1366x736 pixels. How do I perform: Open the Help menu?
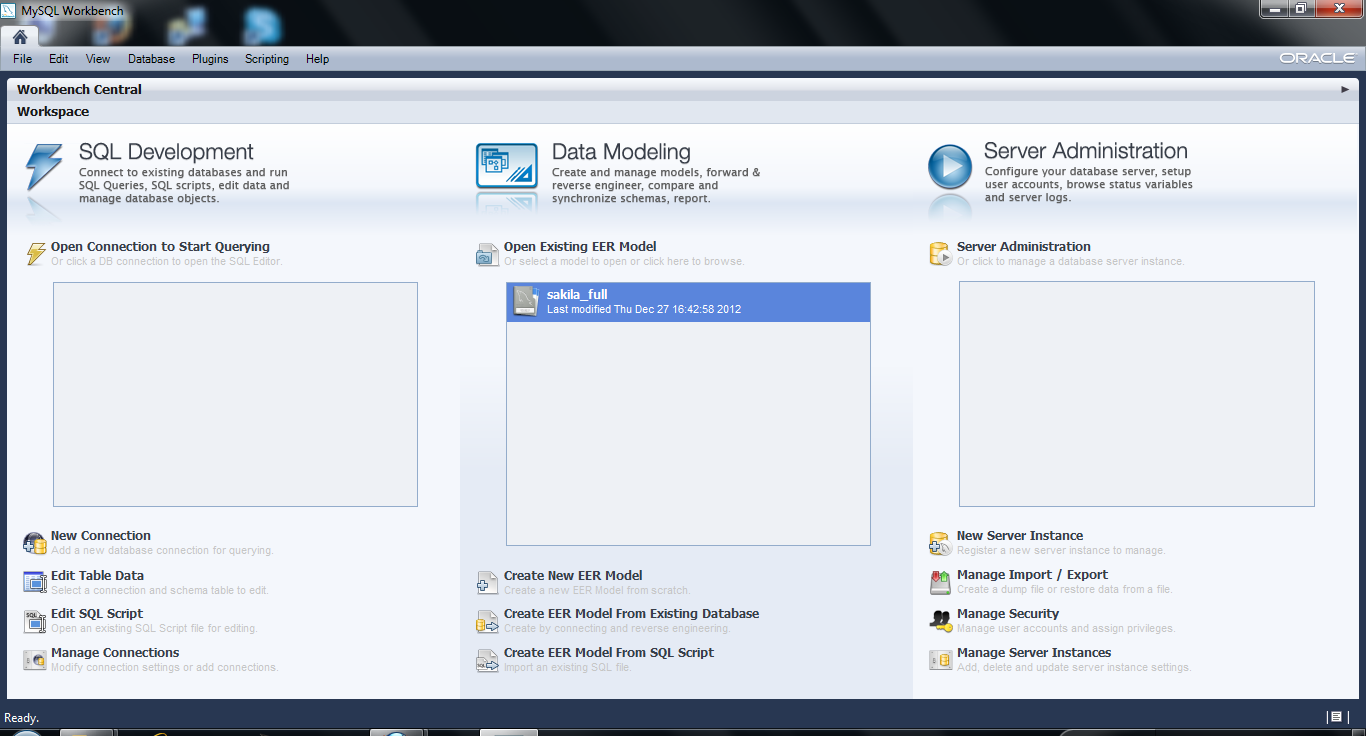[x=318, y=59]
